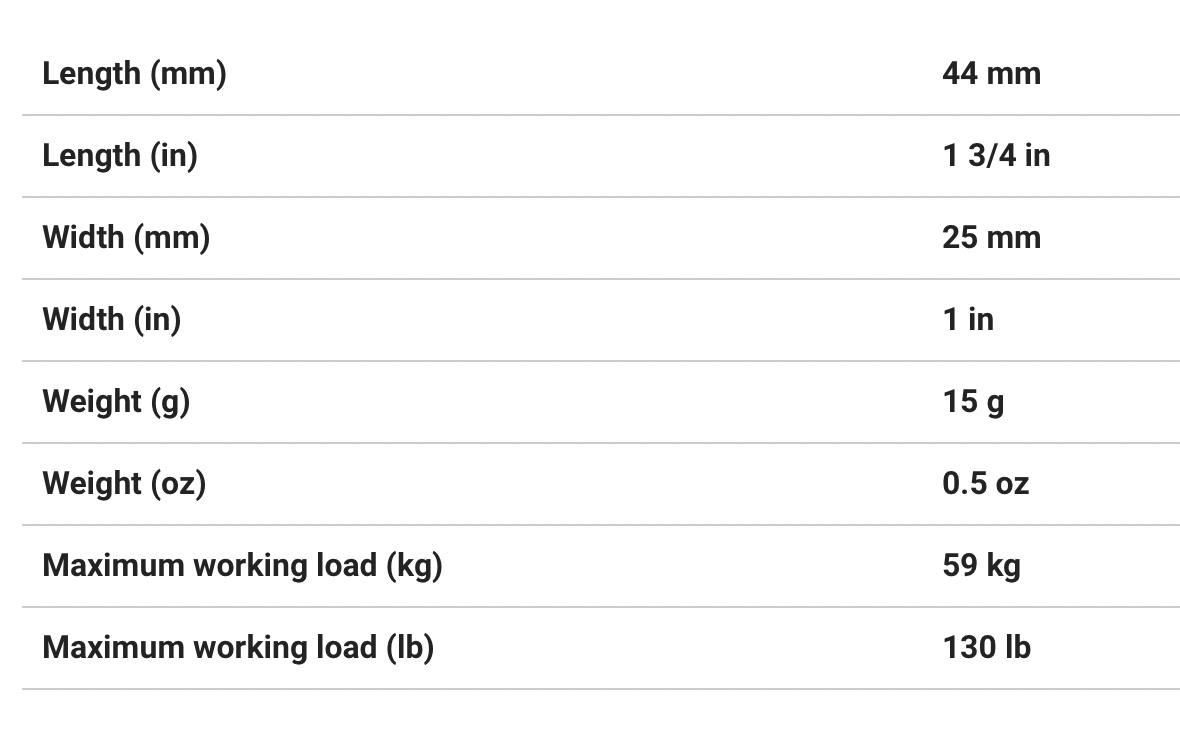Select the "1 in" width value
The height and width of the screenshot is (754, 1180).
tap(968, 319)
